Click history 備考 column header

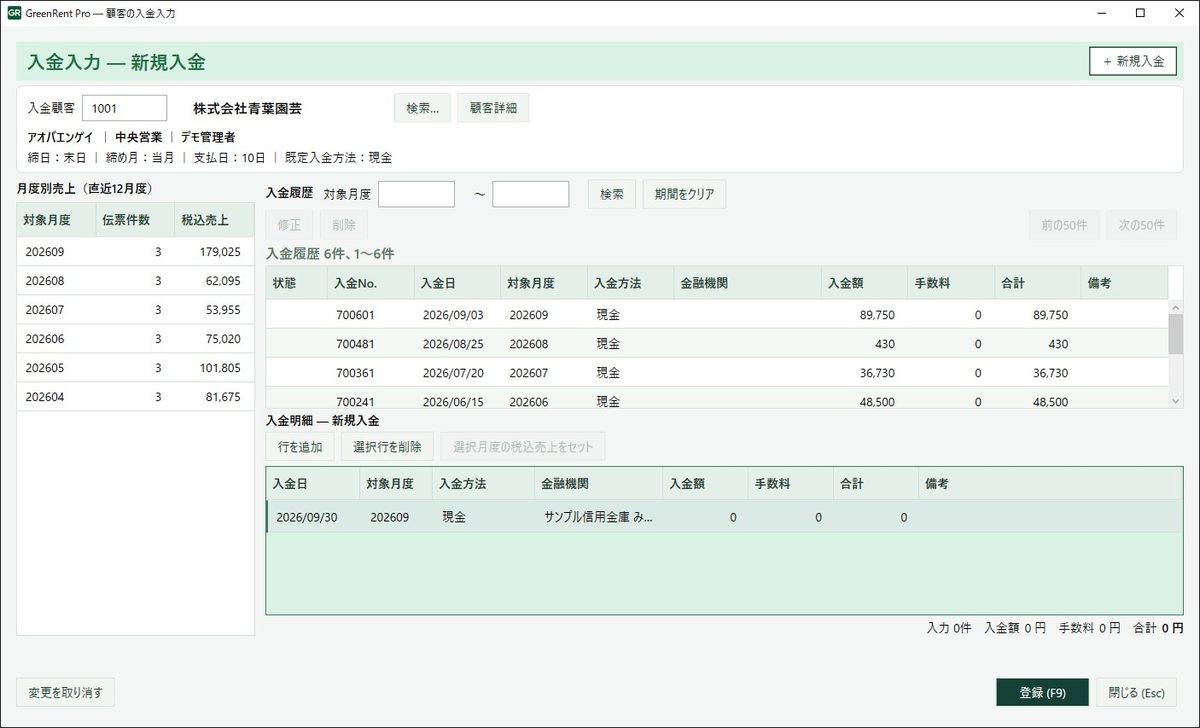(x=1124, y=283)
